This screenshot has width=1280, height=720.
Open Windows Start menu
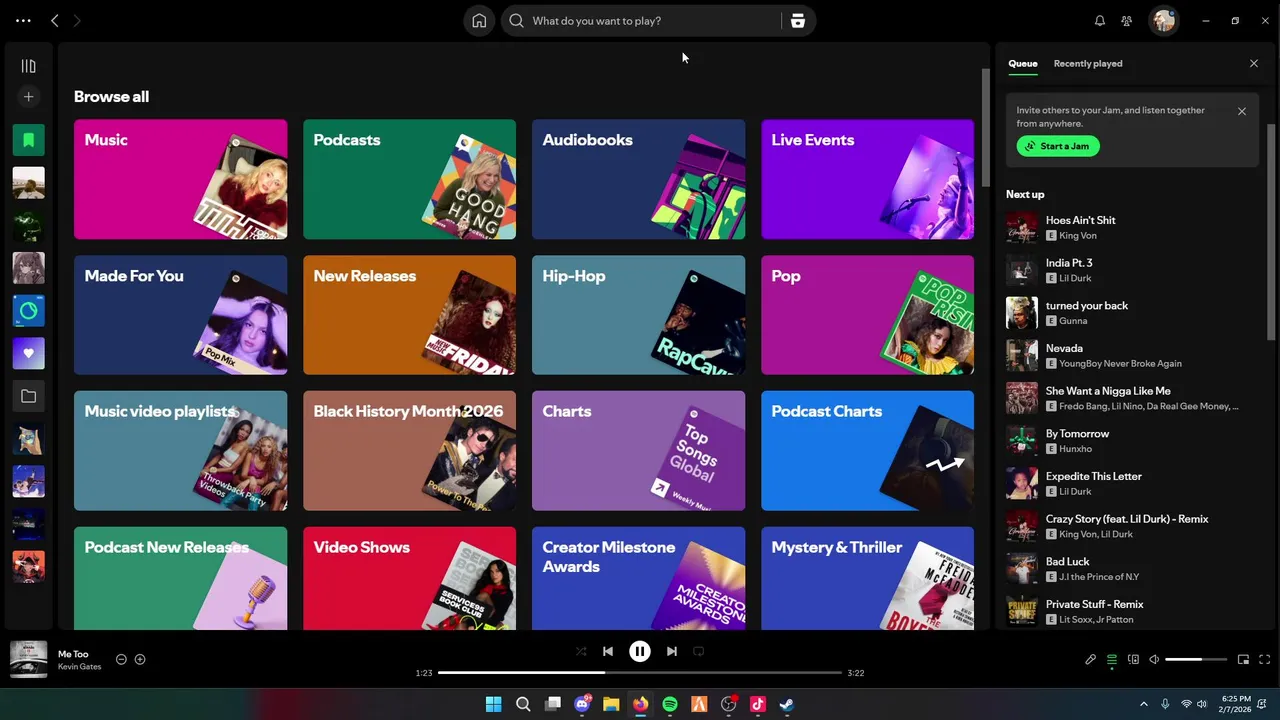tap(493, 704)
